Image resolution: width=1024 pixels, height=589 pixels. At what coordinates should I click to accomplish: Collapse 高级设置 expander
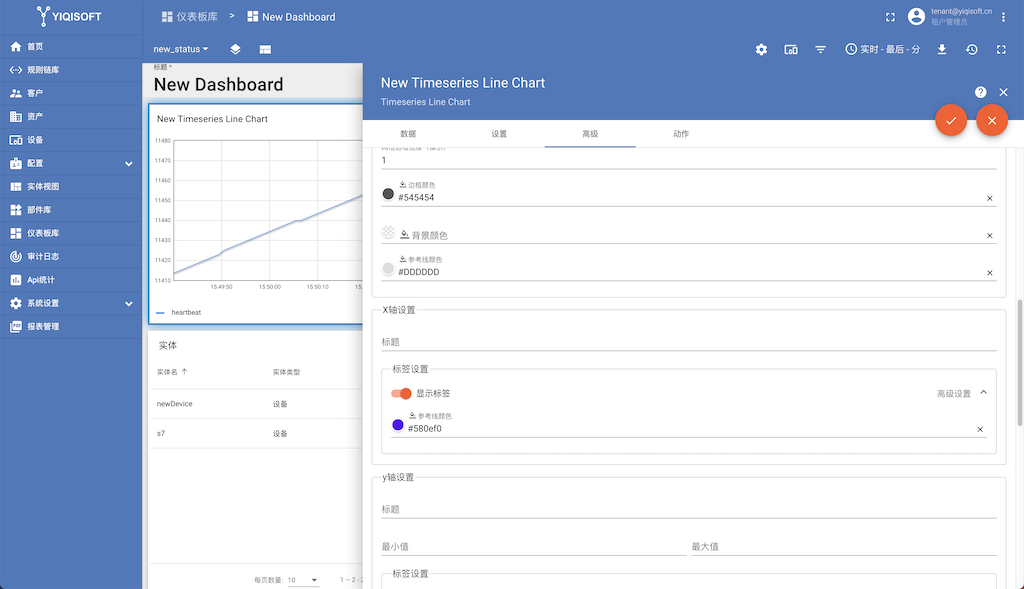(983, 392)
